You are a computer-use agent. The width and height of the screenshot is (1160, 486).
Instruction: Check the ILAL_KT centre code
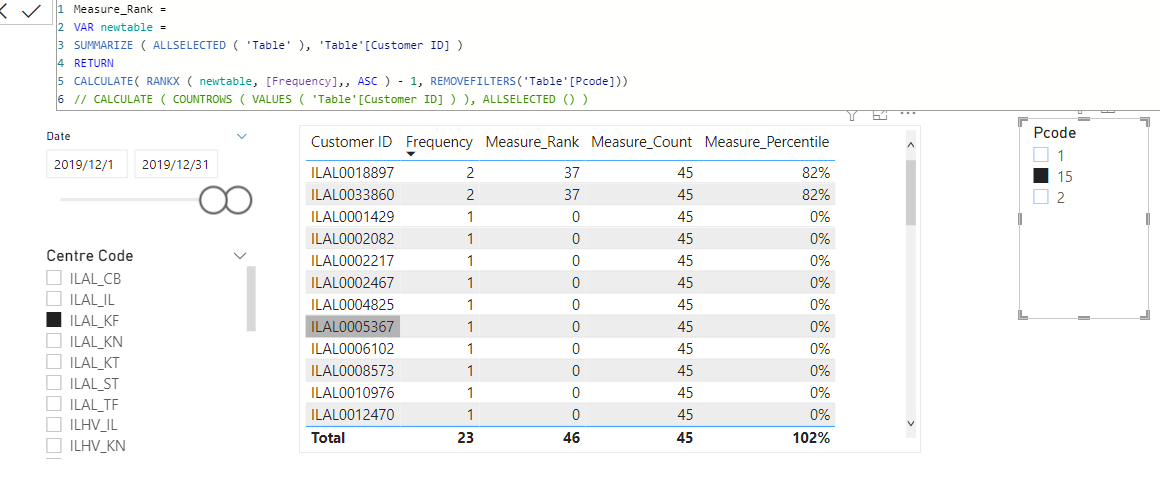[x=54, y=362]
